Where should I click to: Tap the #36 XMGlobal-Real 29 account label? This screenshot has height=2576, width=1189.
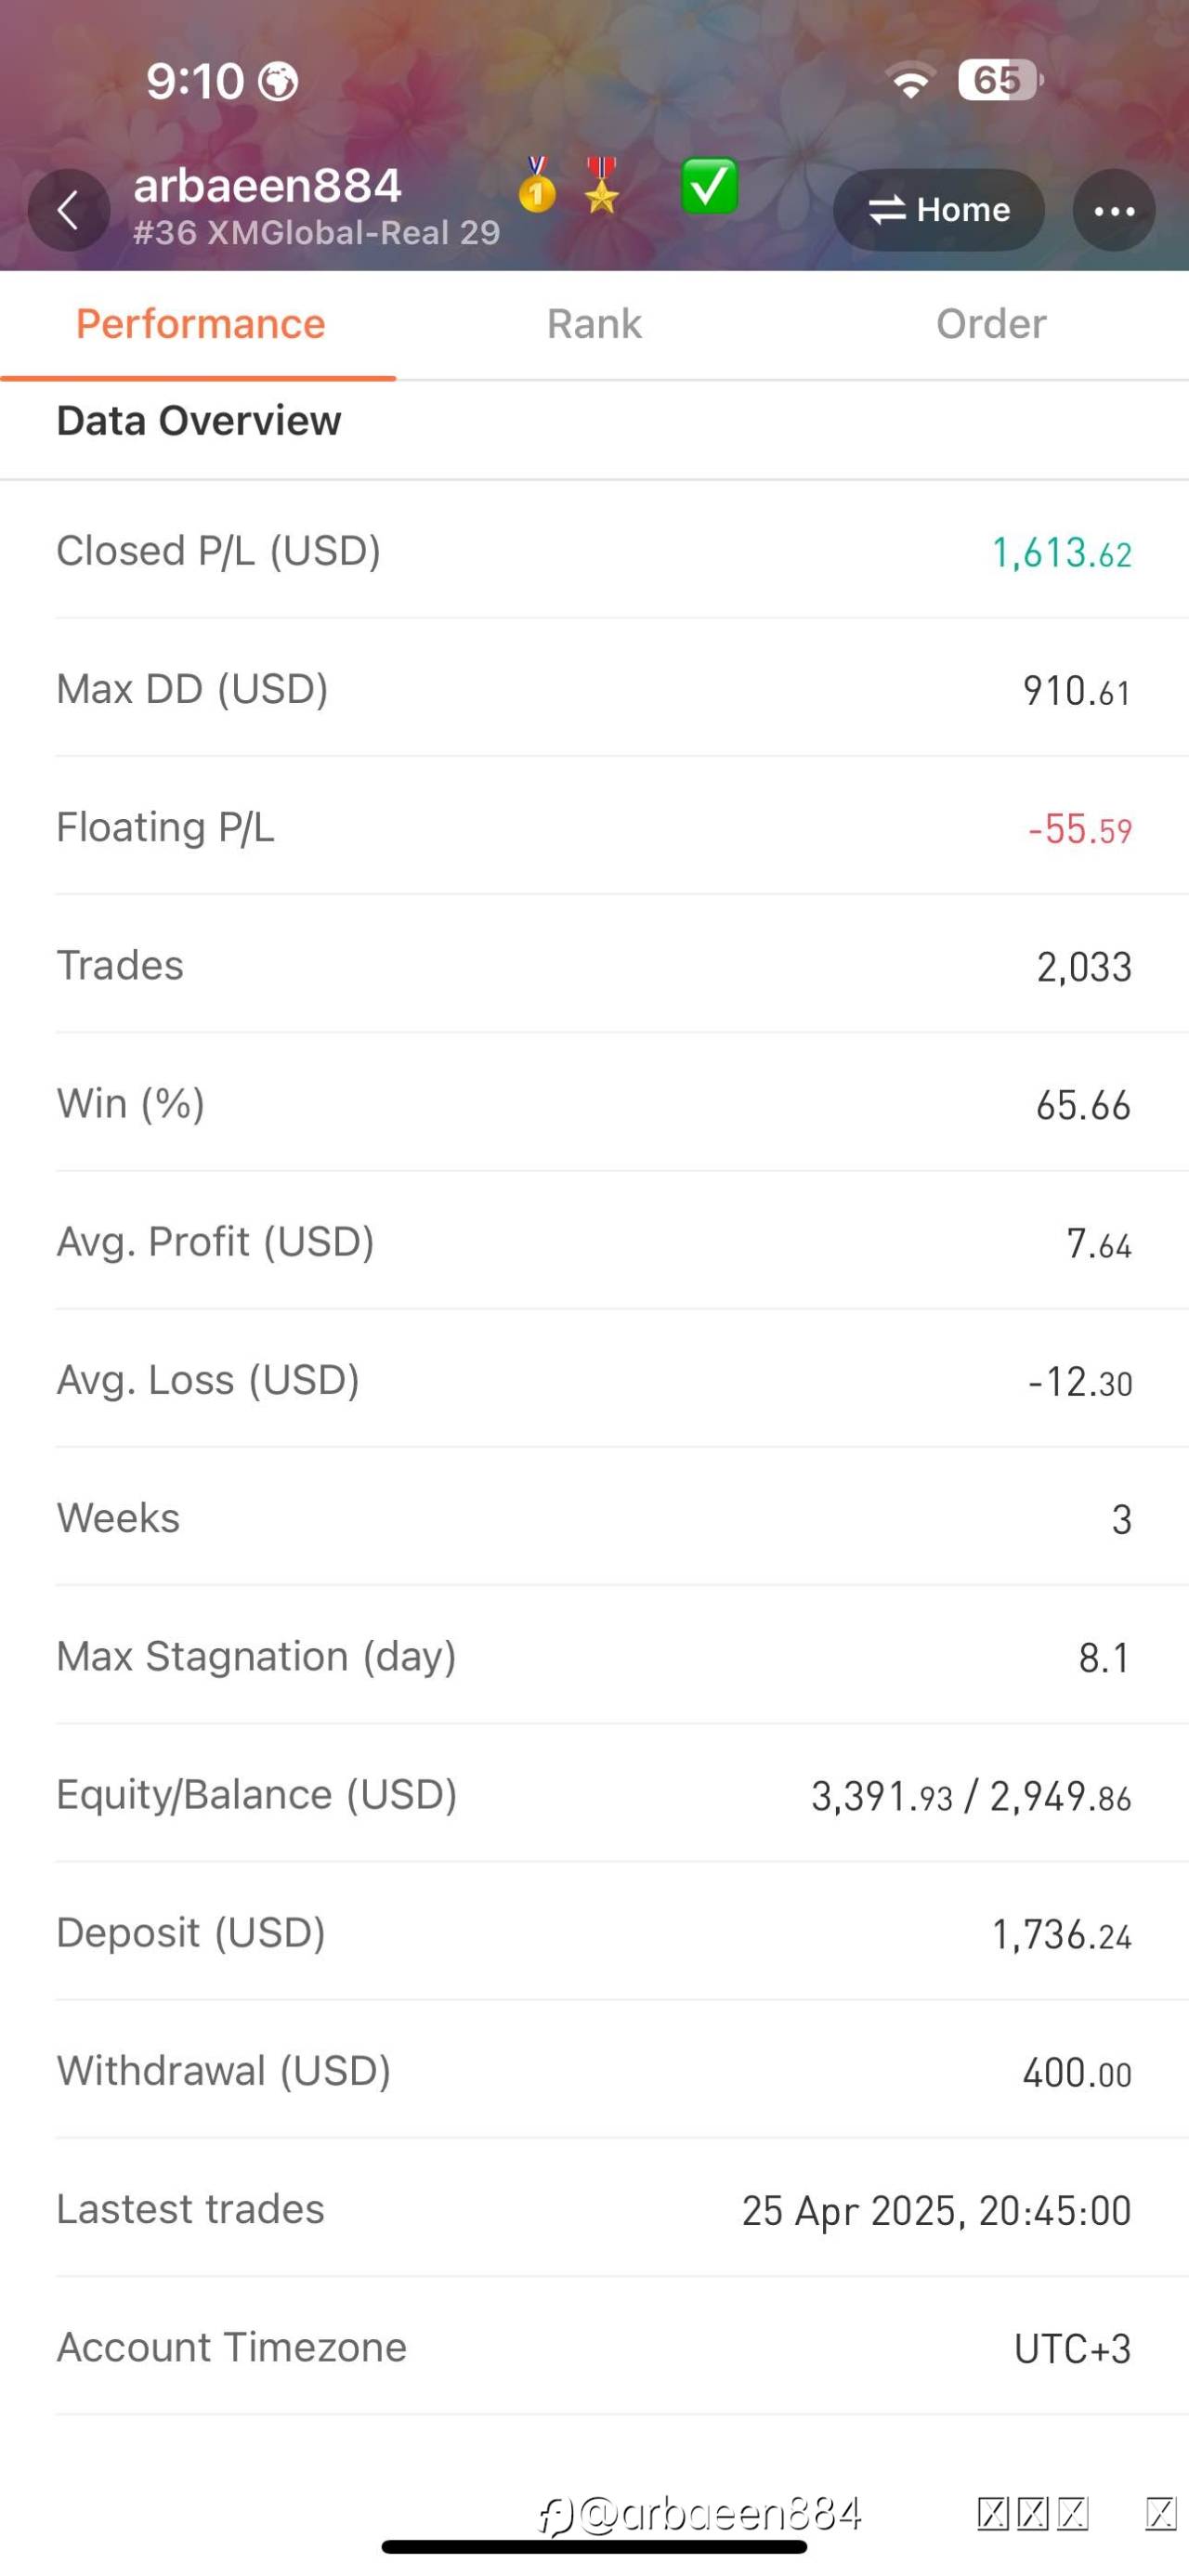point(316,233)
